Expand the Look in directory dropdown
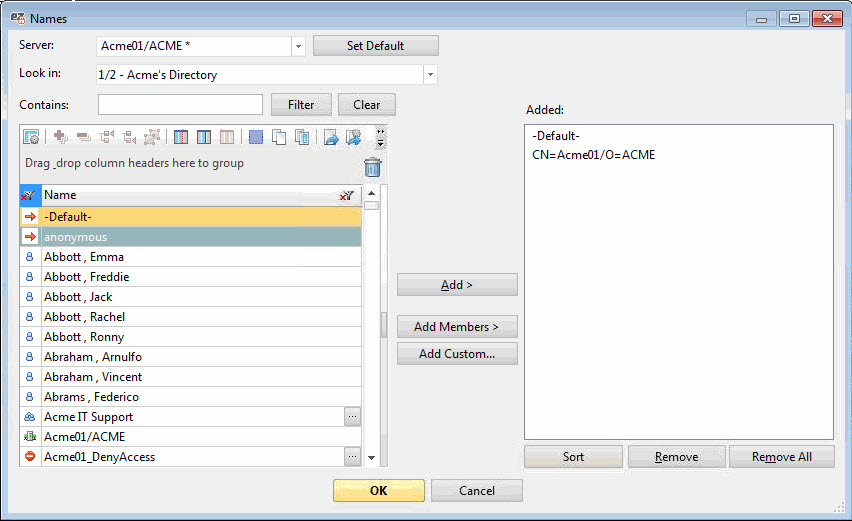The height and width of the screenshot is (521, 852). (430, 75)
